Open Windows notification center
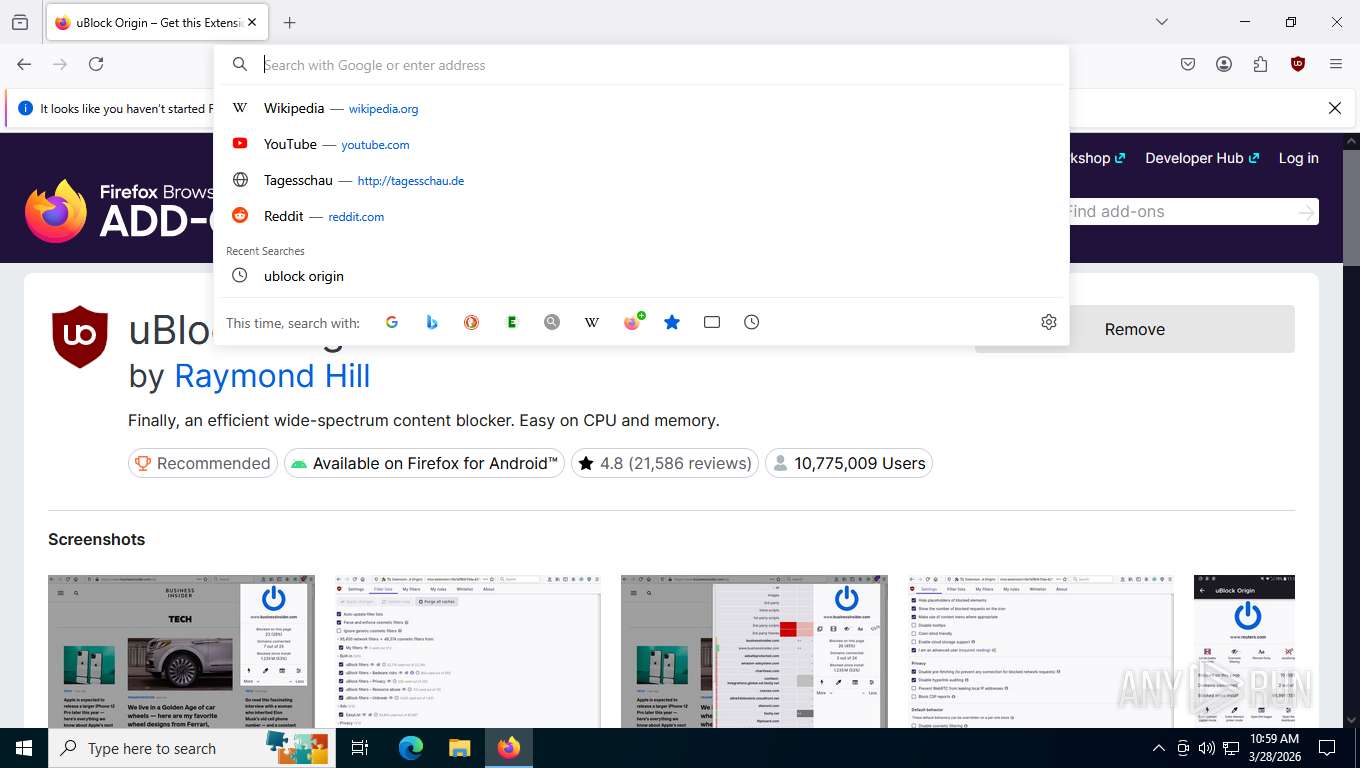The image size is (1360, 768). [1327, 748]
